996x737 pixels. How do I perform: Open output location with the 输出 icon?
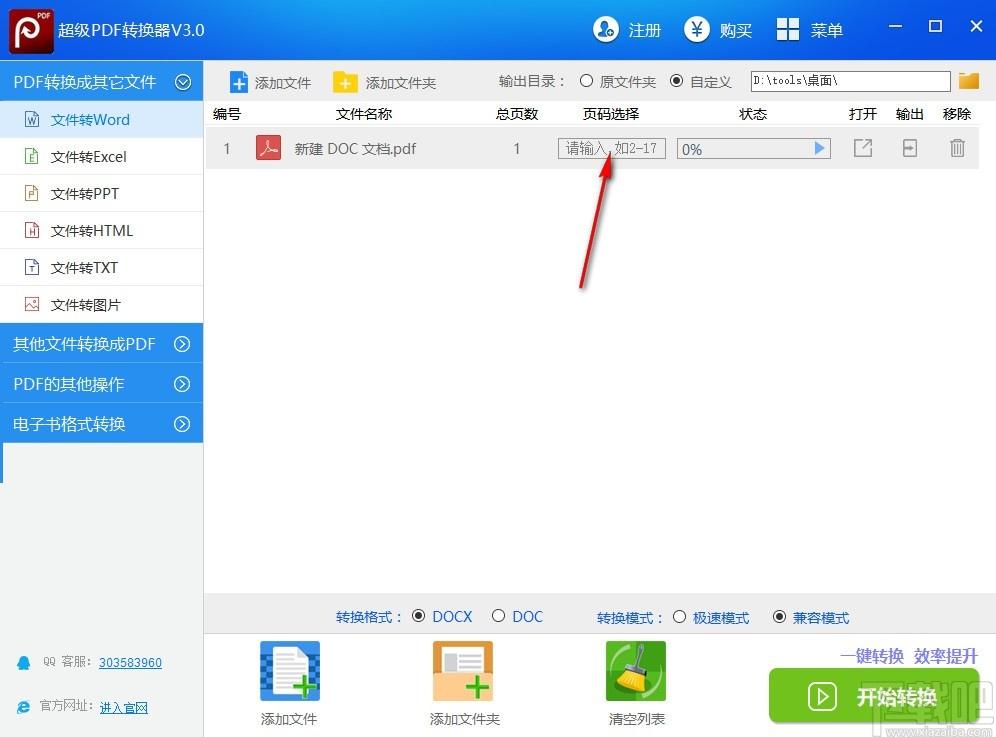910,148
